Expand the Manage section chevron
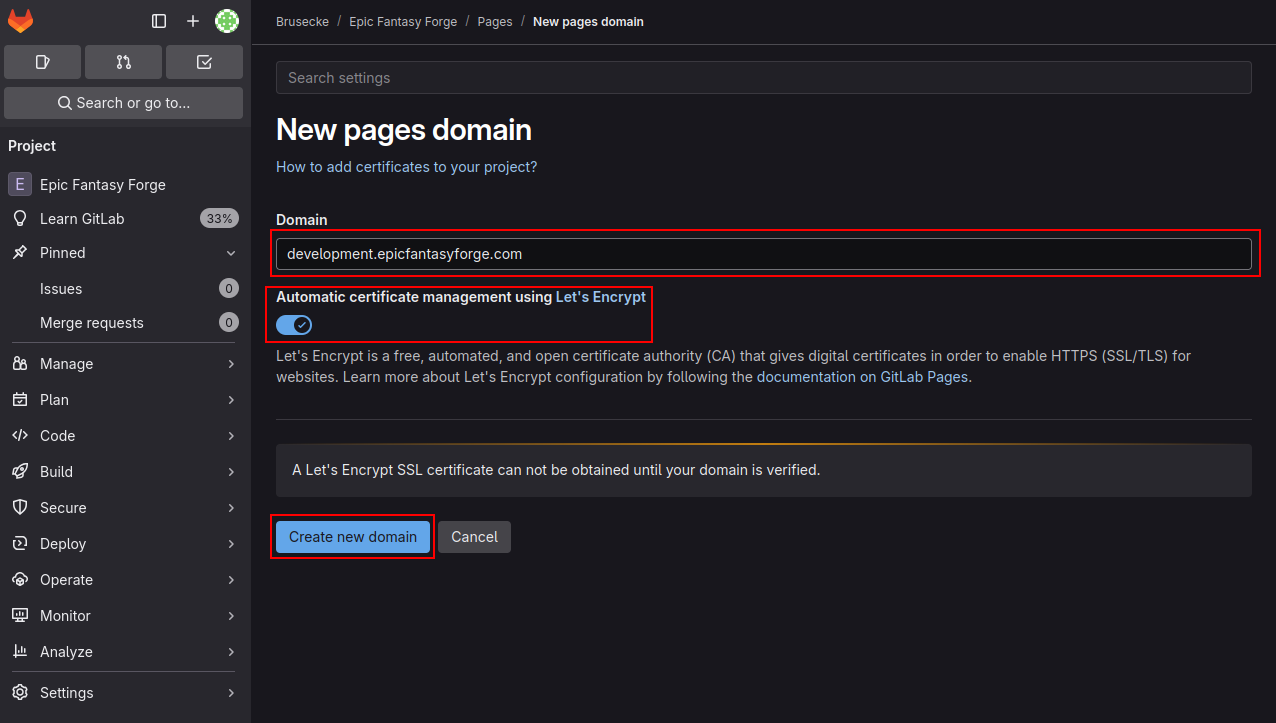Screen dimensions: 1276x723 click(x=231, y=364)
